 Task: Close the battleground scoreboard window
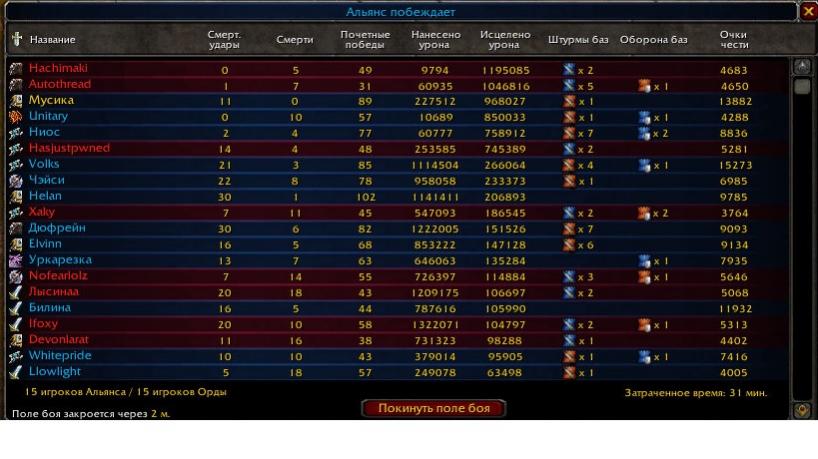pyautogui.click(x=807, y=12)
